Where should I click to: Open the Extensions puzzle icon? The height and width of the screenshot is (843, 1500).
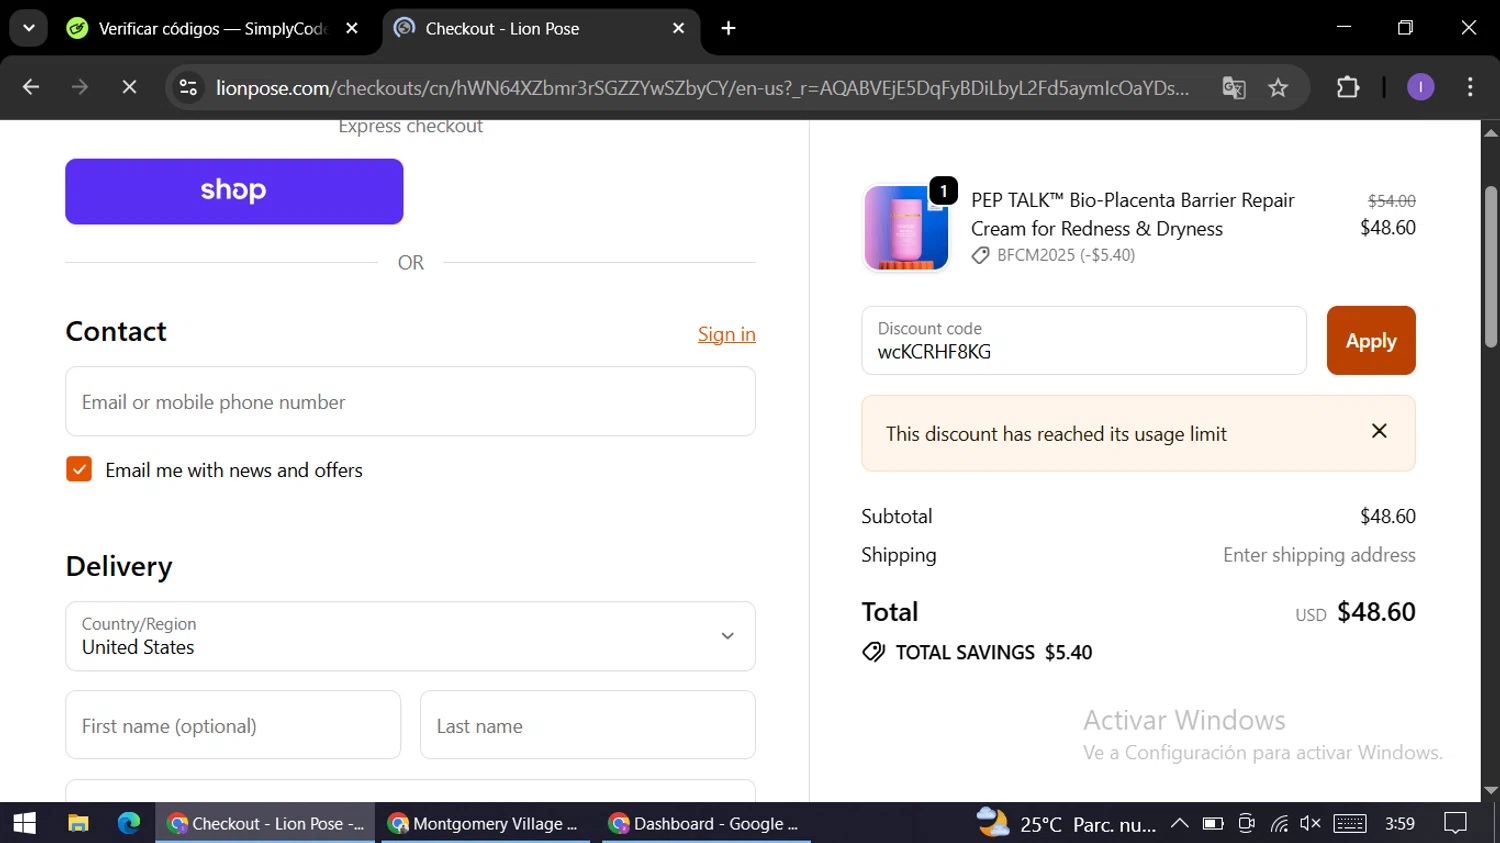[1348, 87]
